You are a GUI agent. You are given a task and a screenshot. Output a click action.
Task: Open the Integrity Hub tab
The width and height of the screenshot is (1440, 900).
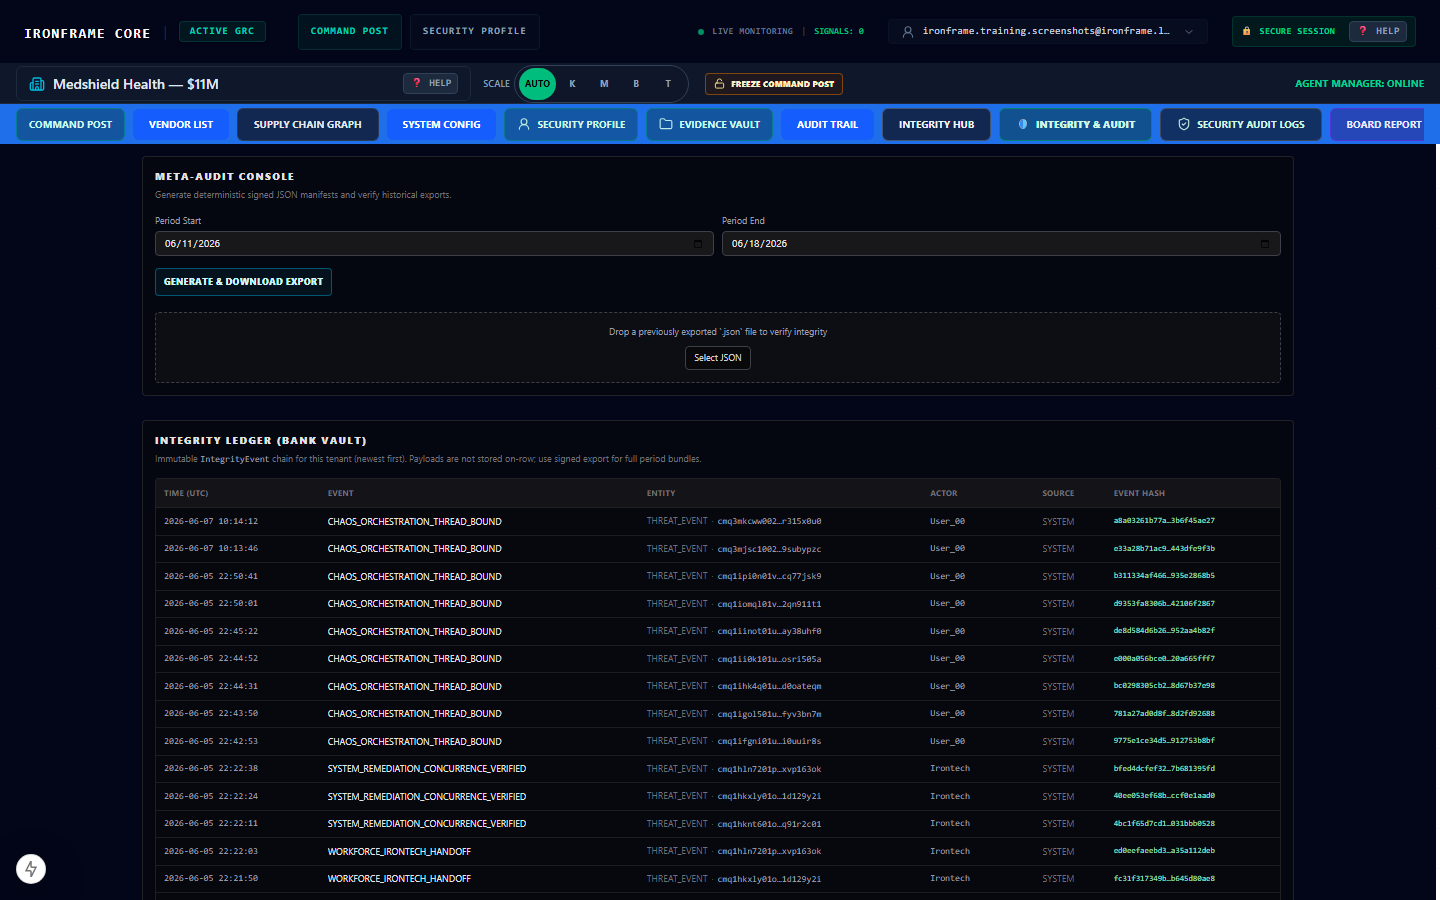[x=936, y=124]
